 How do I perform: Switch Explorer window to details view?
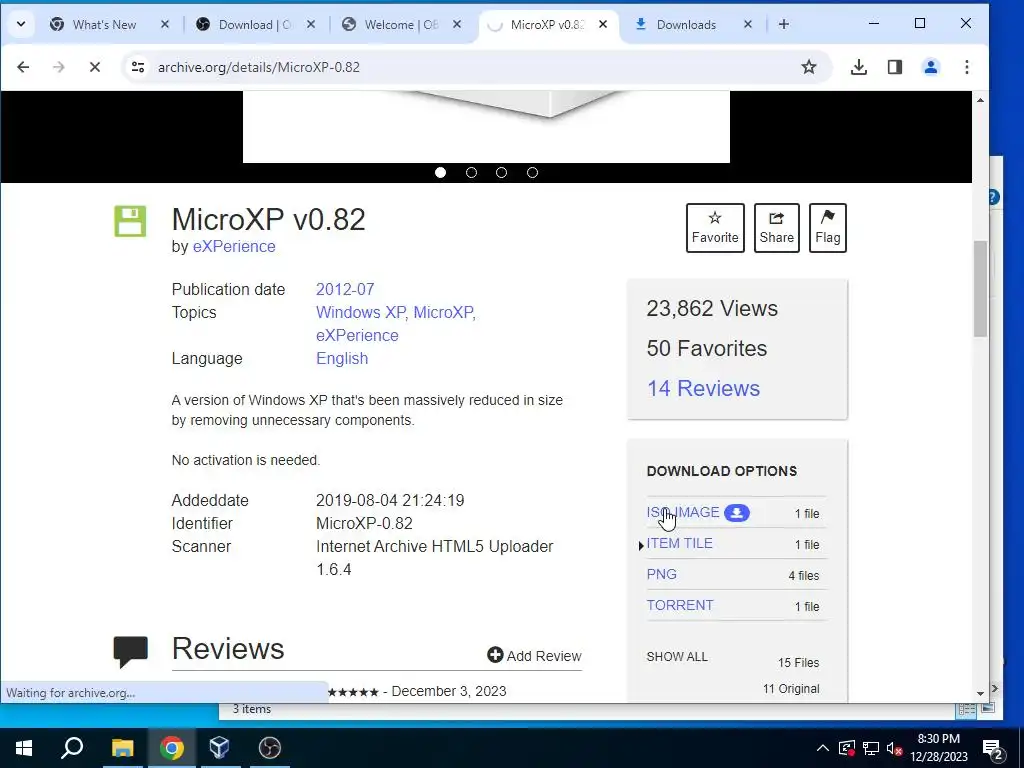(967, 709)
